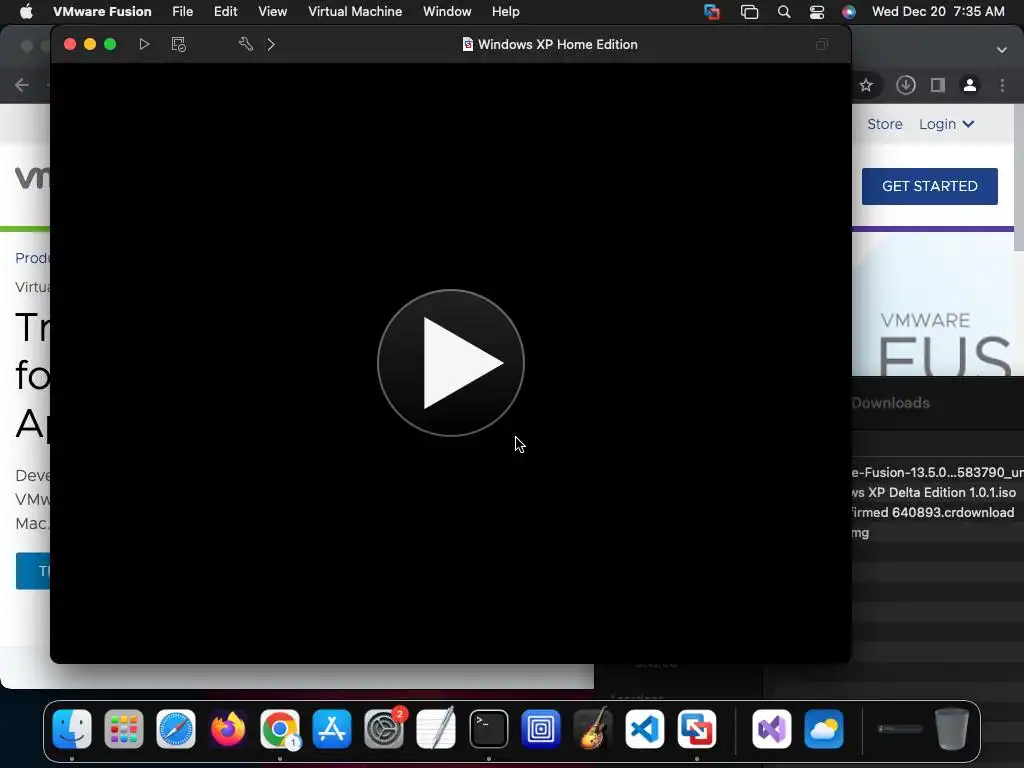Start the Windows XP virtual machine with the big play button
The image size is (1024, 768).
click(451, 363)
